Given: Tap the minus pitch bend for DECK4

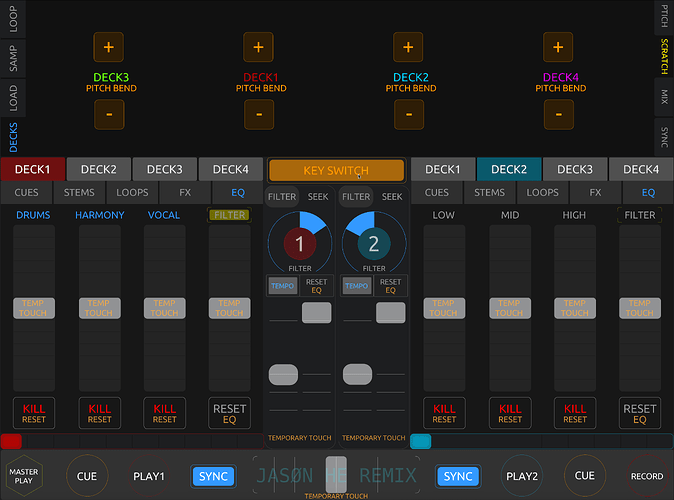Looking at the screenshot, I should point(558,114).
